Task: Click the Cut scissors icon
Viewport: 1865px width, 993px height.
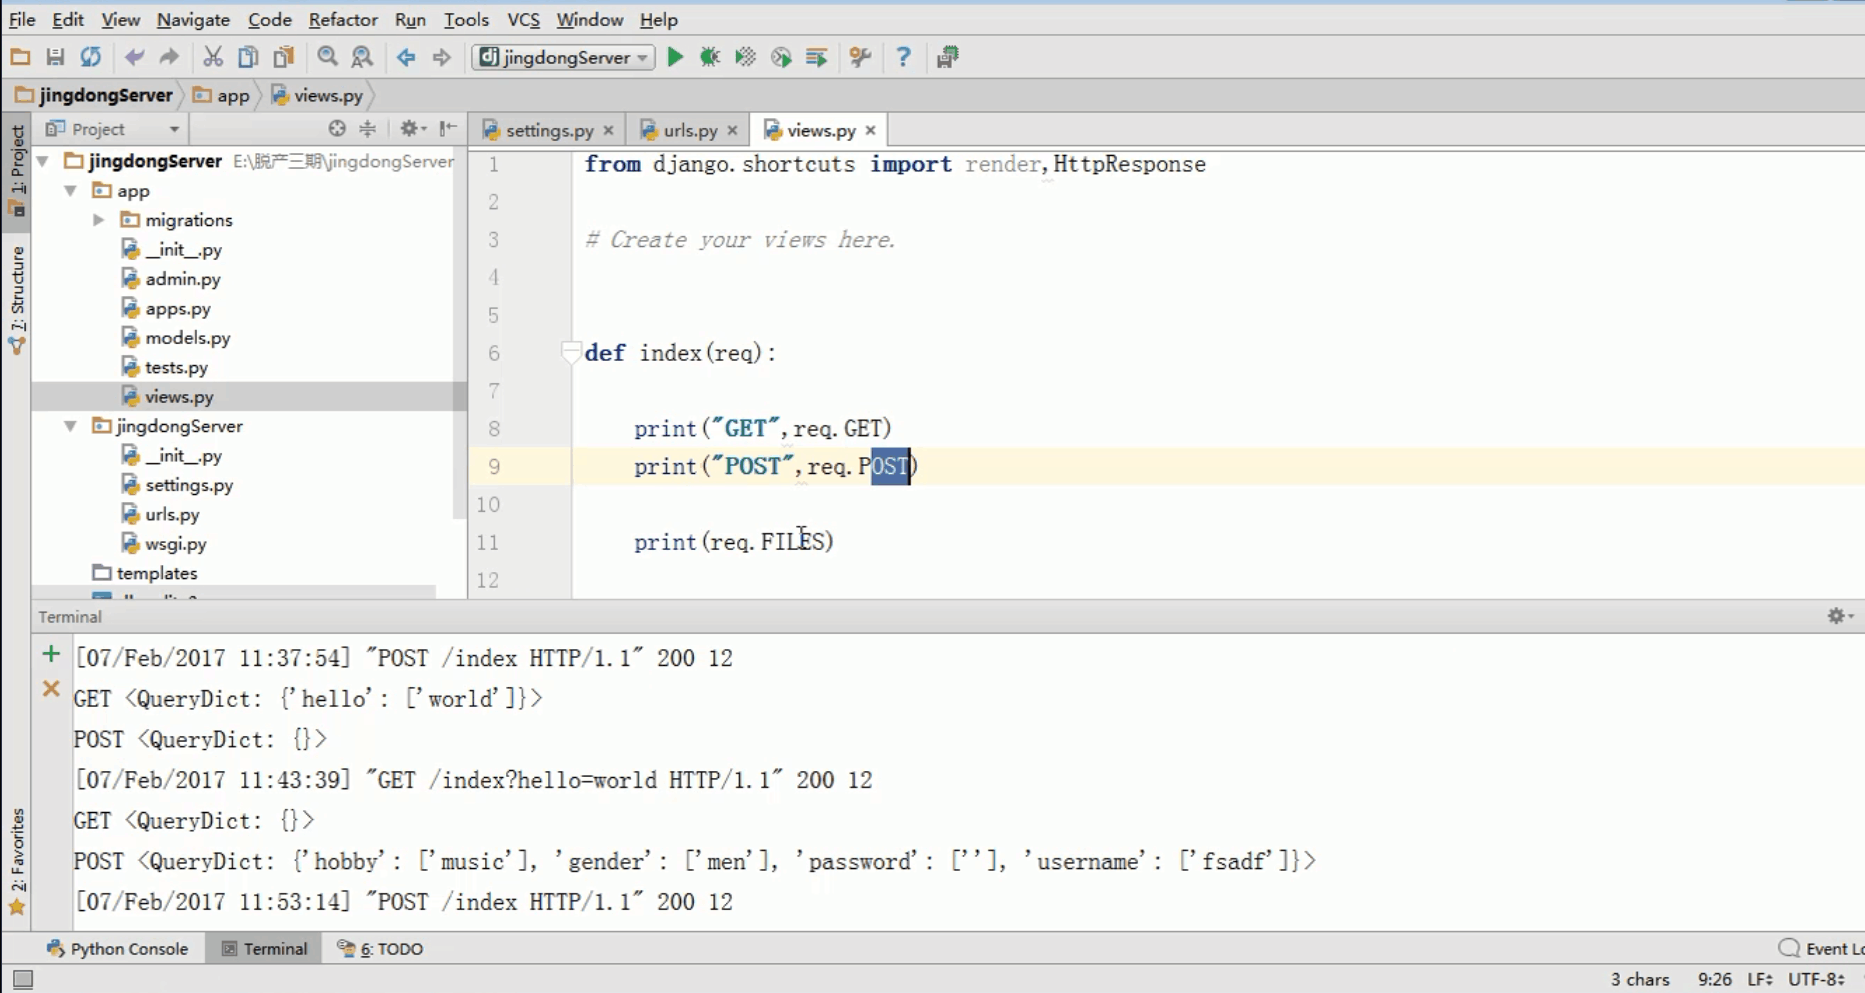Action: pos(212,57)
